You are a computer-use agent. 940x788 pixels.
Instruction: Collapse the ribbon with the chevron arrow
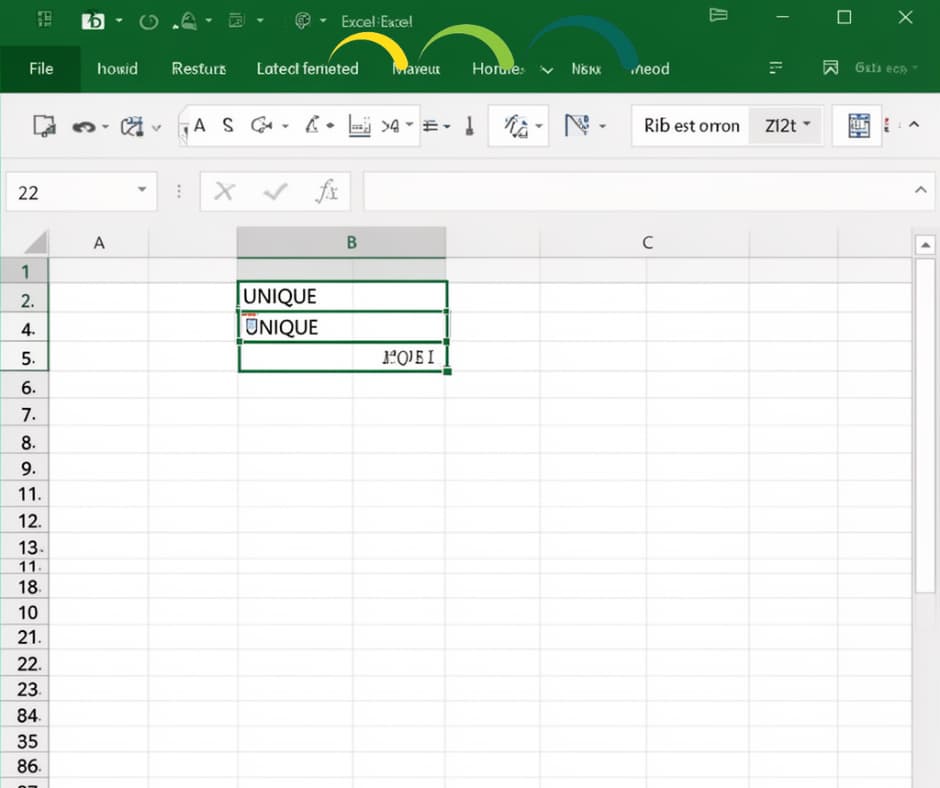914,124
